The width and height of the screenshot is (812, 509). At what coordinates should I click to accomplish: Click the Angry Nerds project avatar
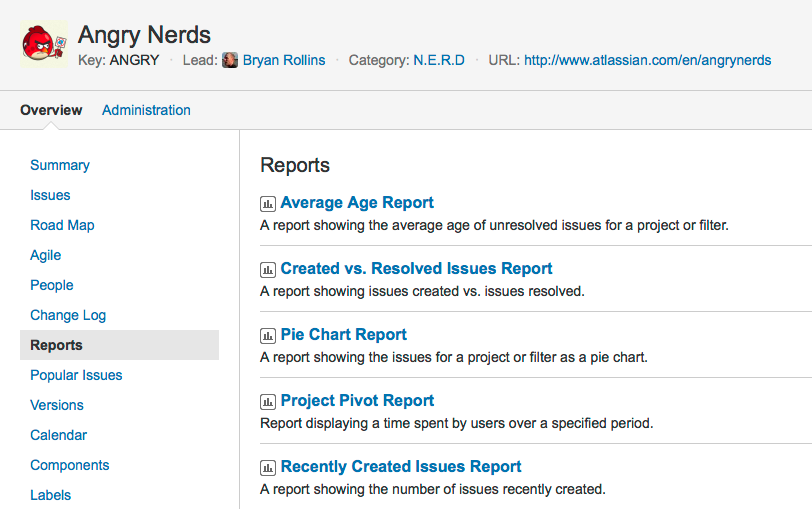[x=44, y=44]
